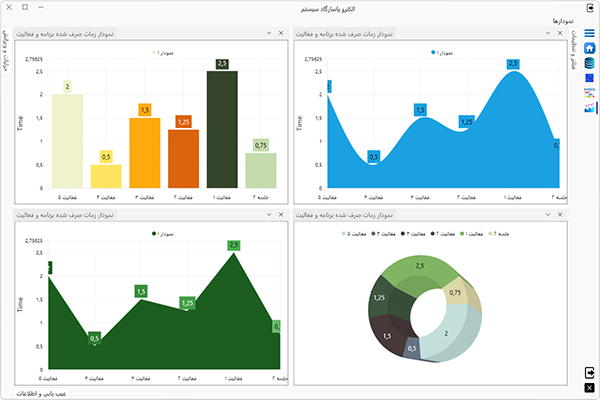Image resolution: width=600 pixels, height=400 pixels.
Task: Open the database icon in the sidebar
Action: [590, 63]
